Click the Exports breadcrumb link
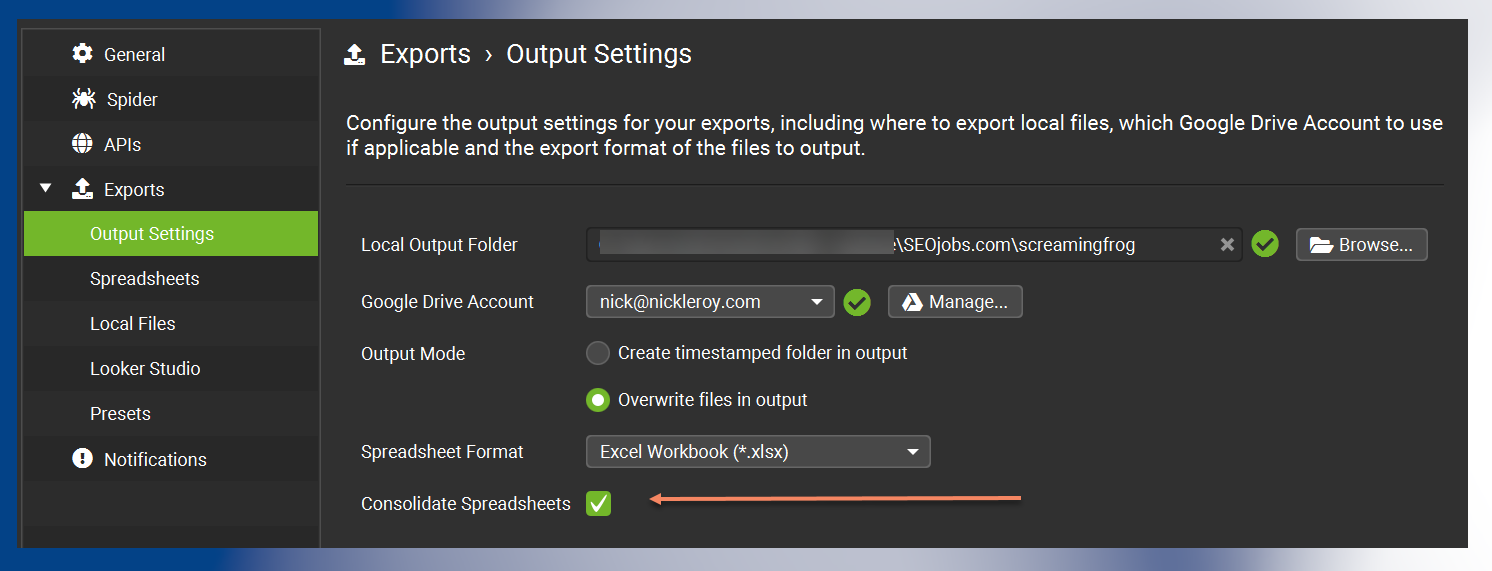1492x571 pixels. pos(425,54)
